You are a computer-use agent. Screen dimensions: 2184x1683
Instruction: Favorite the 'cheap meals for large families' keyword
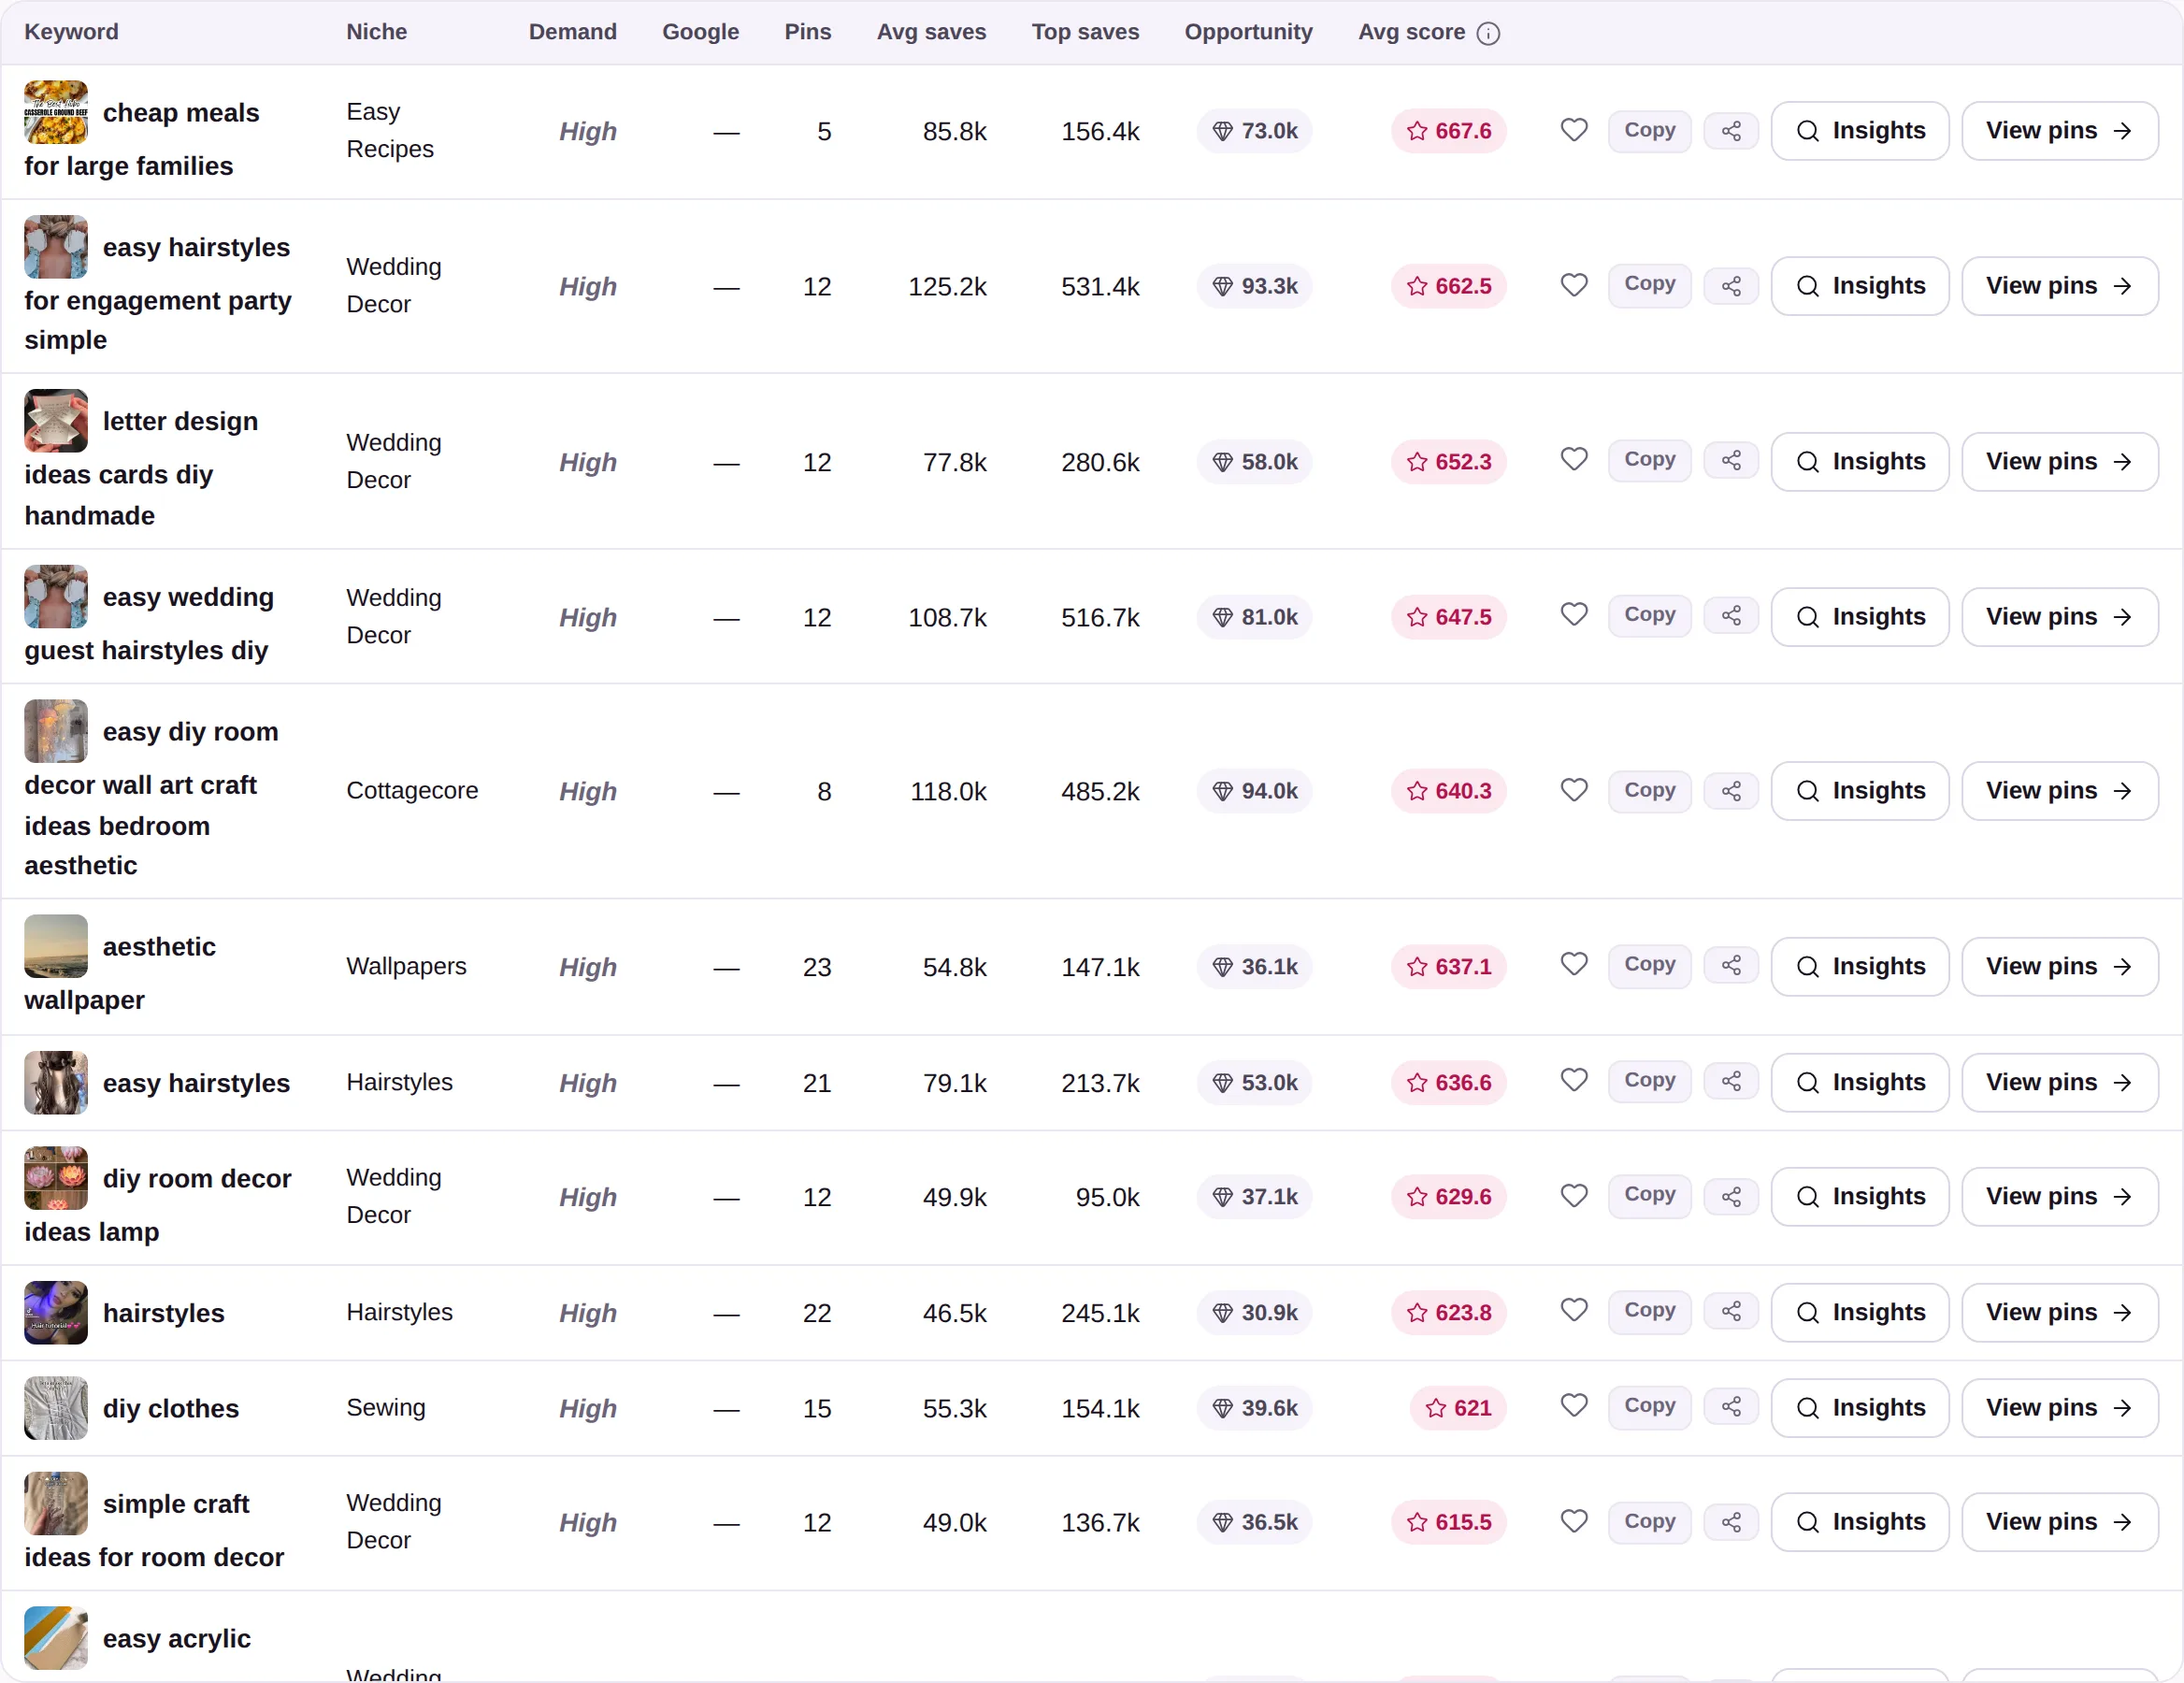[1574, 130]
